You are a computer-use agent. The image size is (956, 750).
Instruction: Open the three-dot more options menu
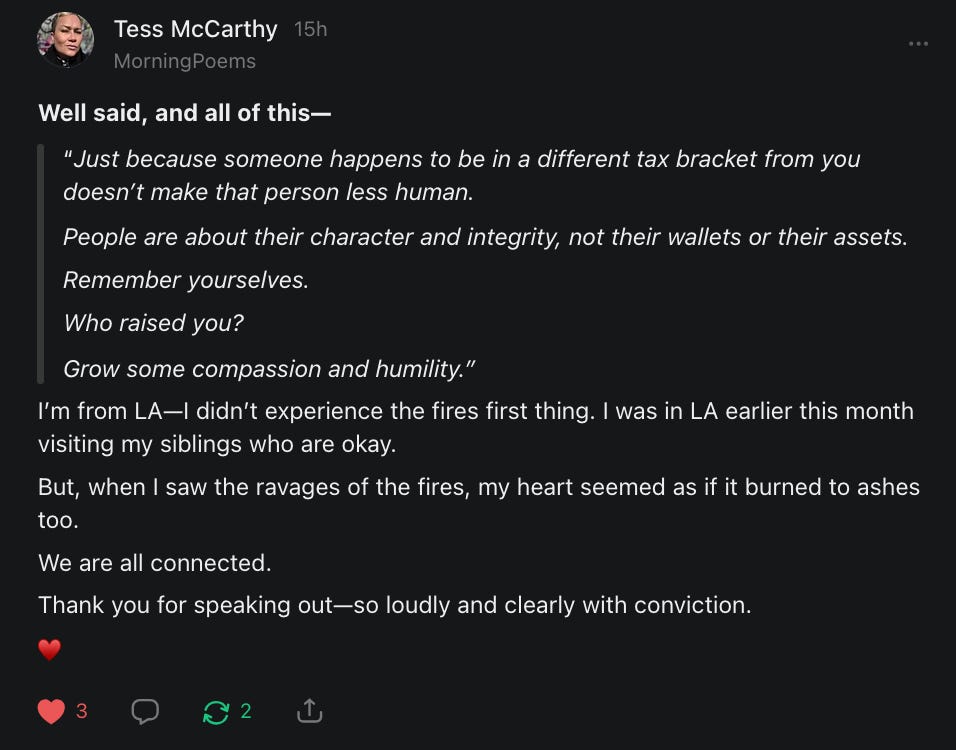point(918,44)
